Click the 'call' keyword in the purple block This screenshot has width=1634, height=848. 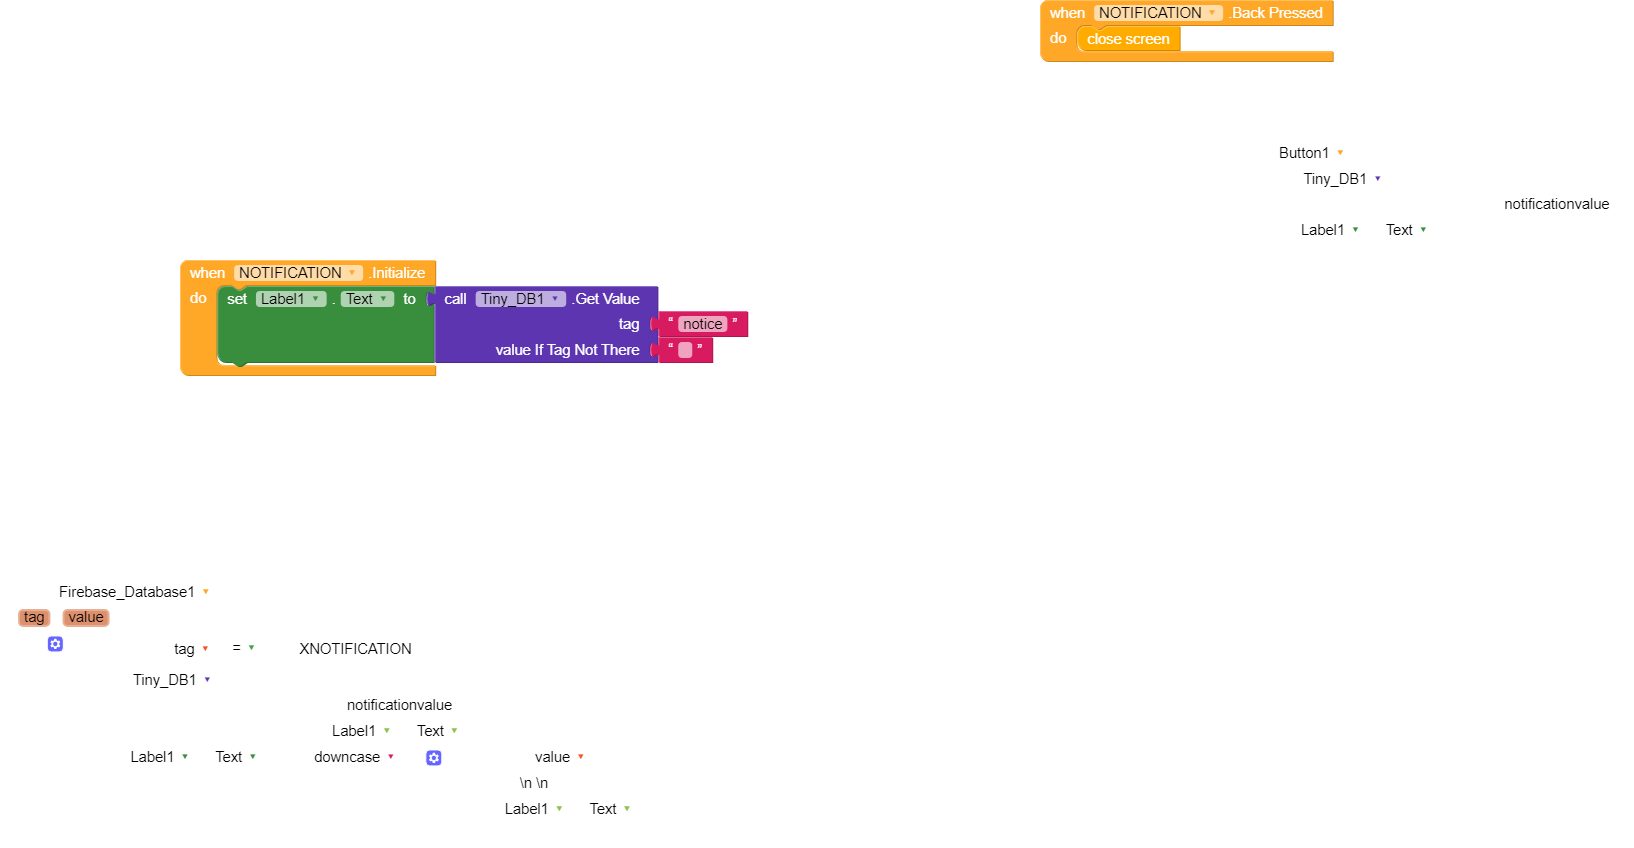[x=455, y=299]
